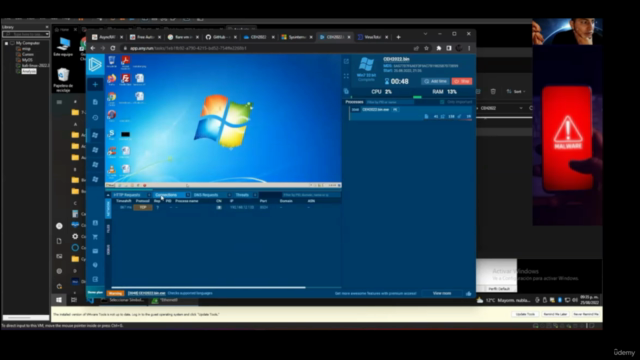Click the Malware thumbnail image on right
The width and height of the screenshot is (640, 360).
[x=567, y=136]
